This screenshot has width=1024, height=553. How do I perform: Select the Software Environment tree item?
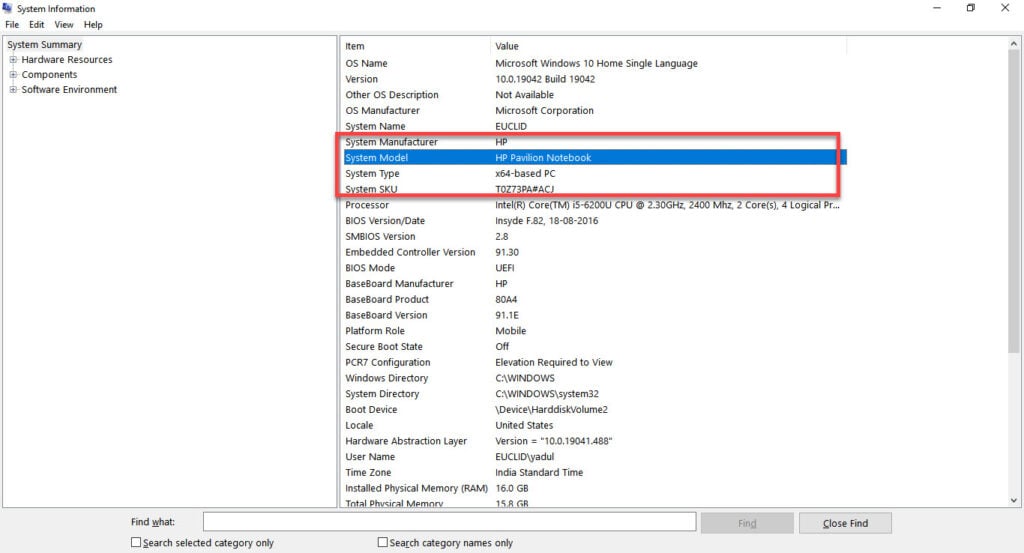pos(69,89)
